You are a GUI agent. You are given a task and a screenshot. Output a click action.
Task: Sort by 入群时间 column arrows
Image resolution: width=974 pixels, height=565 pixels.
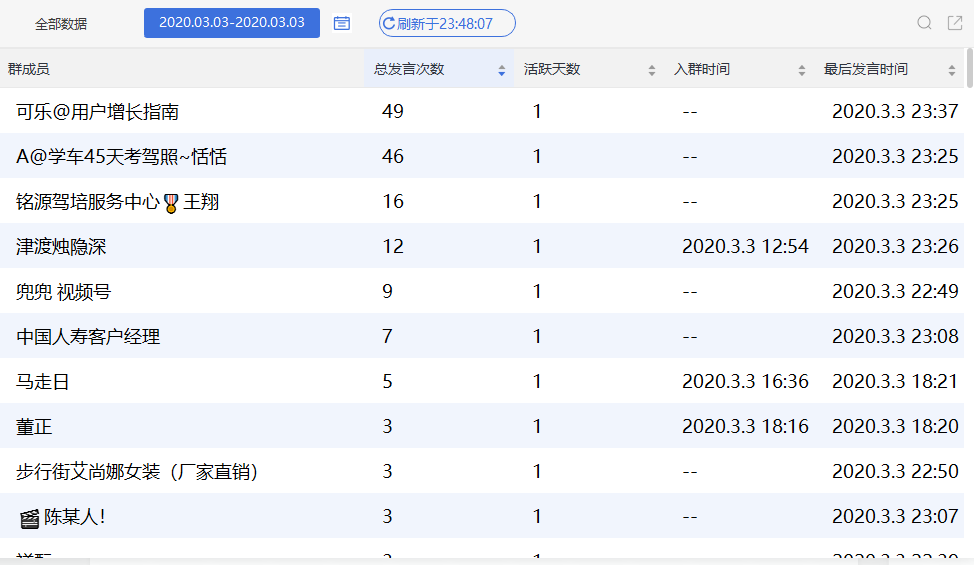802,71
